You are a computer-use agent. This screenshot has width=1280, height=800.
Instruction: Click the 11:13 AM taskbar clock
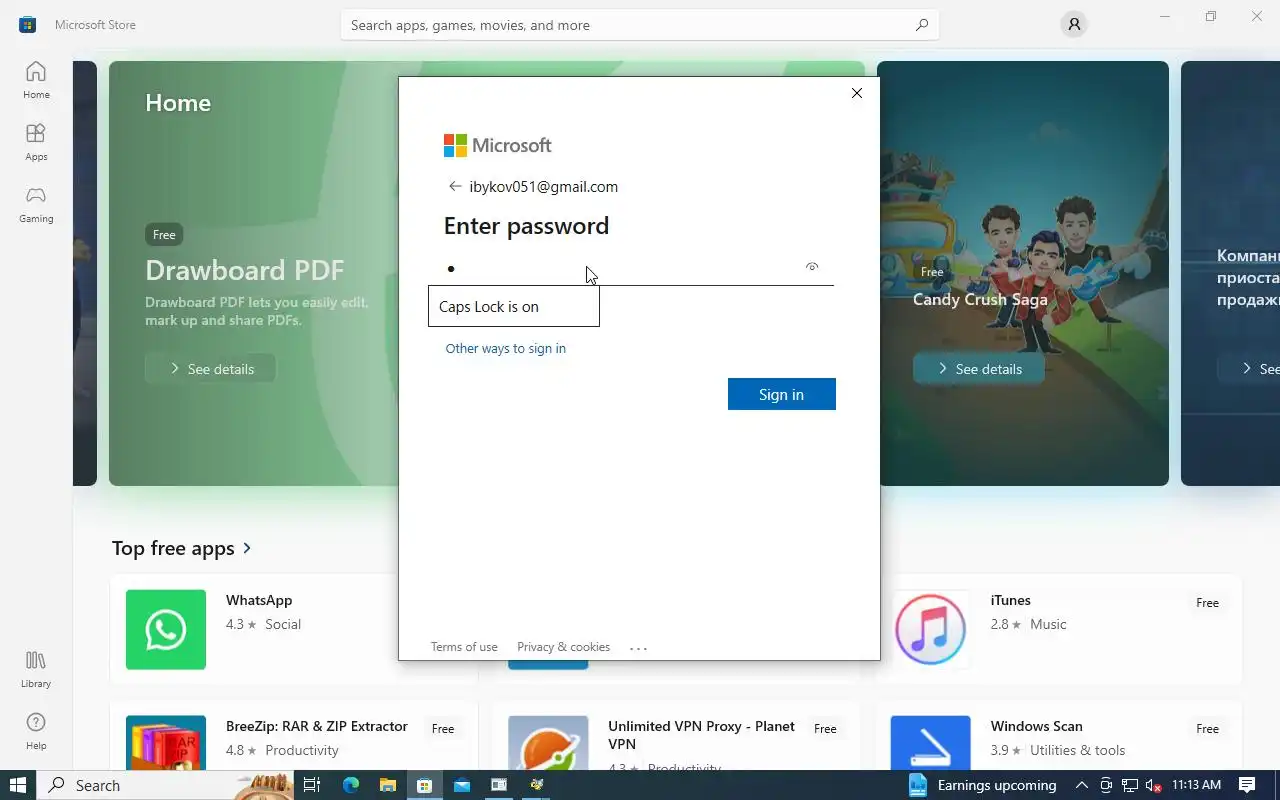1196,785
